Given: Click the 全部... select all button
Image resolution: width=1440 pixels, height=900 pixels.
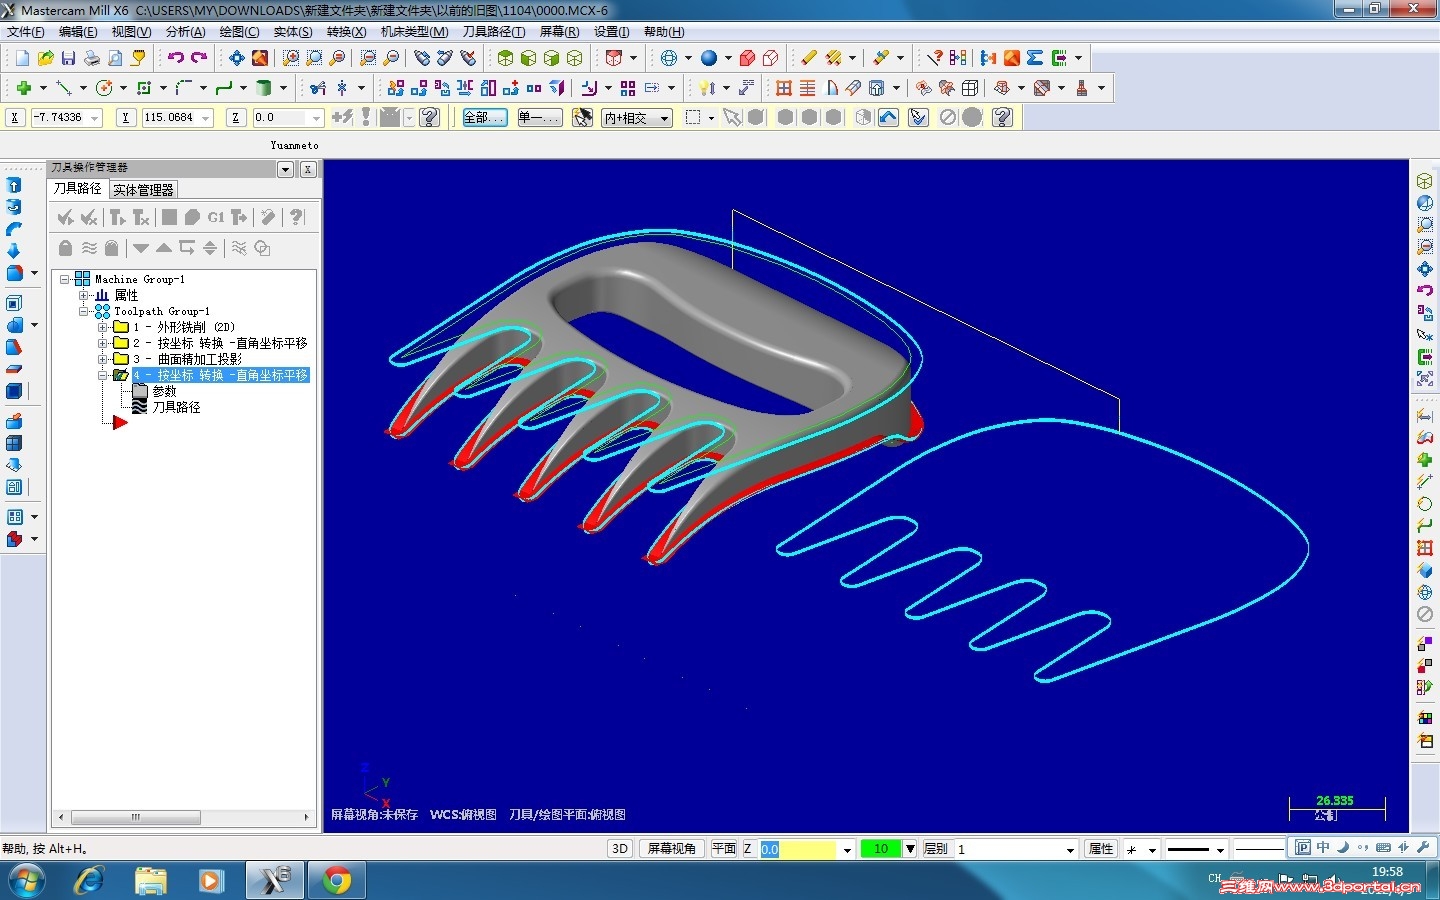Looking at the screenshot, I should (485, 118).
